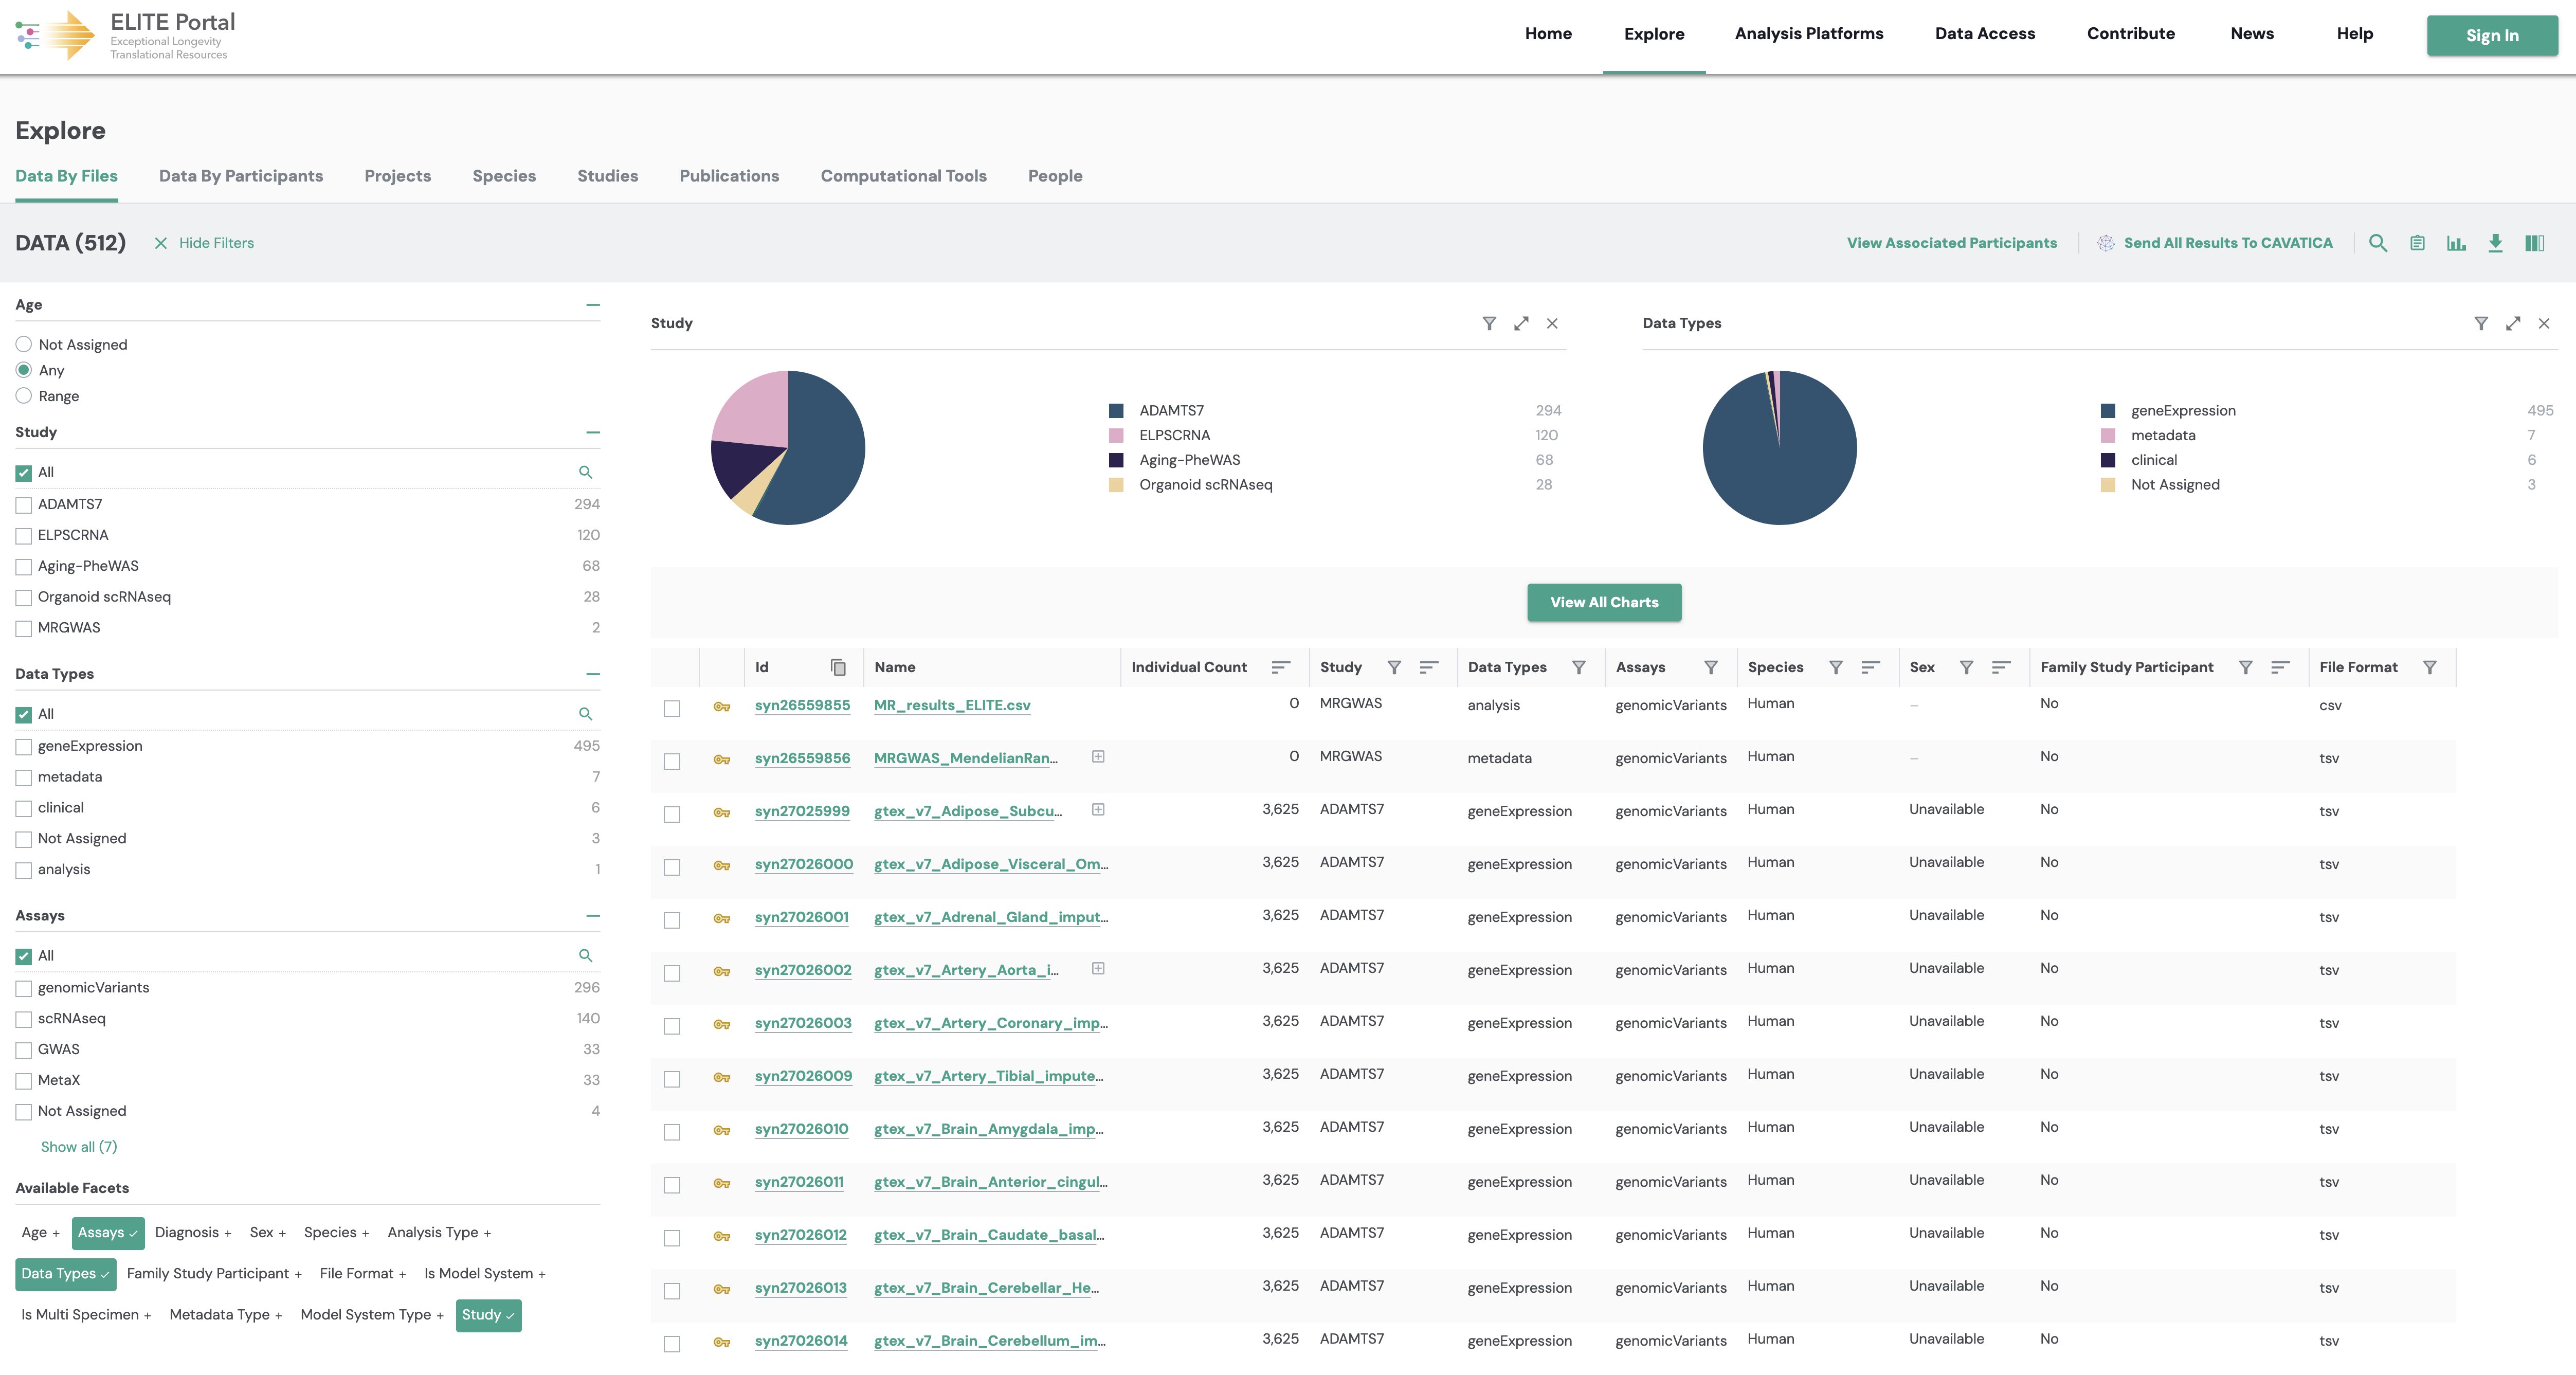Toggle the bar chart visualization icon
The height and width of the screenshot is (1375, 2576).
[x=2456, y=243]
